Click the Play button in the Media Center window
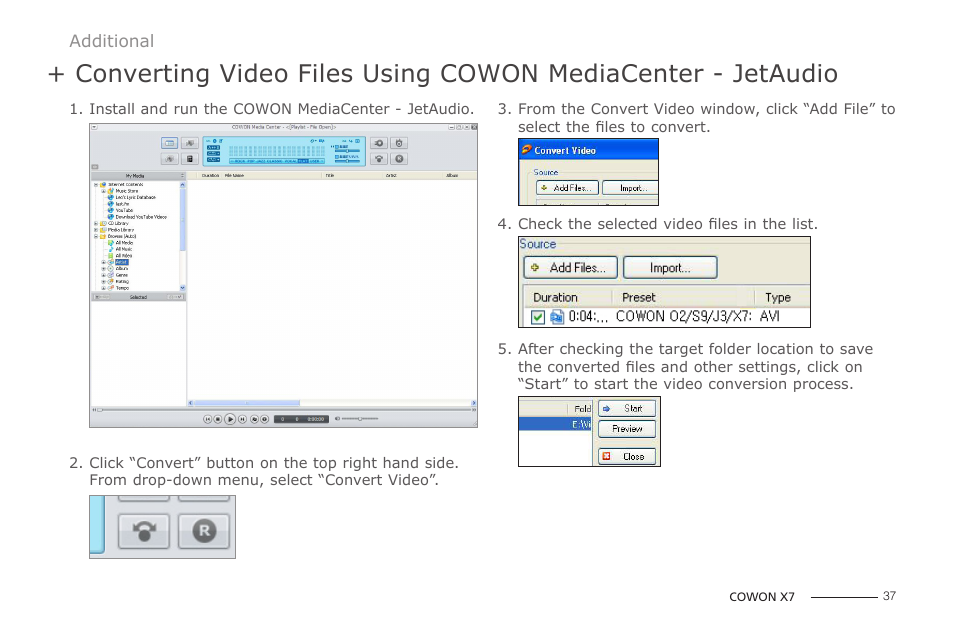Viewport: 954px width, 623px height. (x=230, y=419)
